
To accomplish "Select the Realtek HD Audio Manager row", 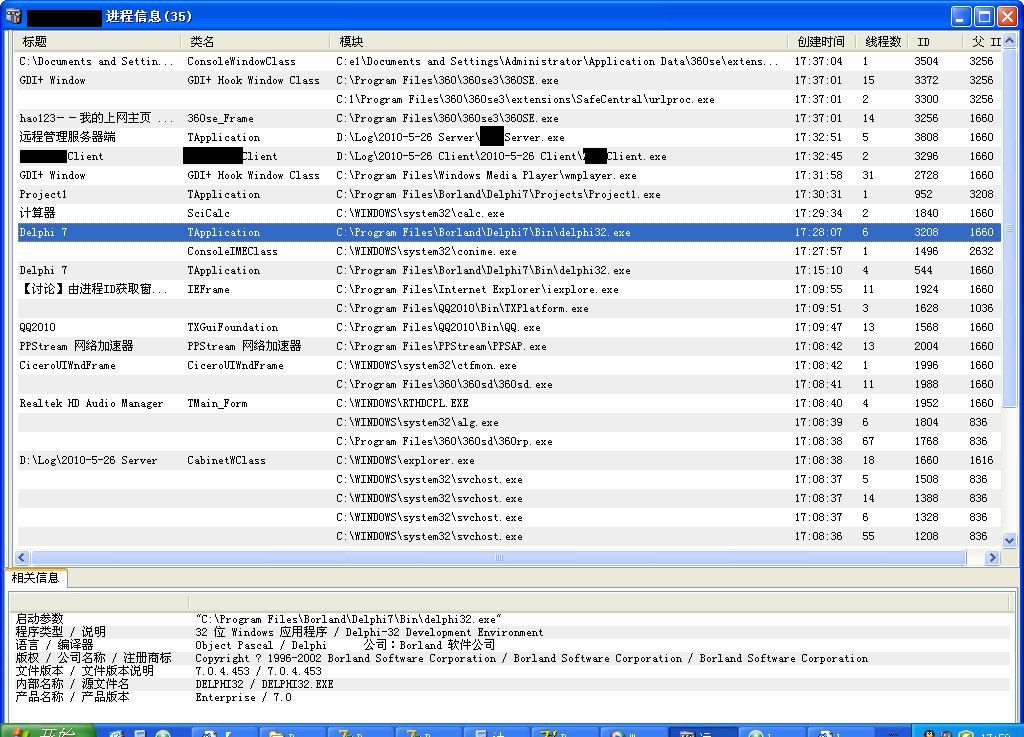I will click(x=509, y=403).
